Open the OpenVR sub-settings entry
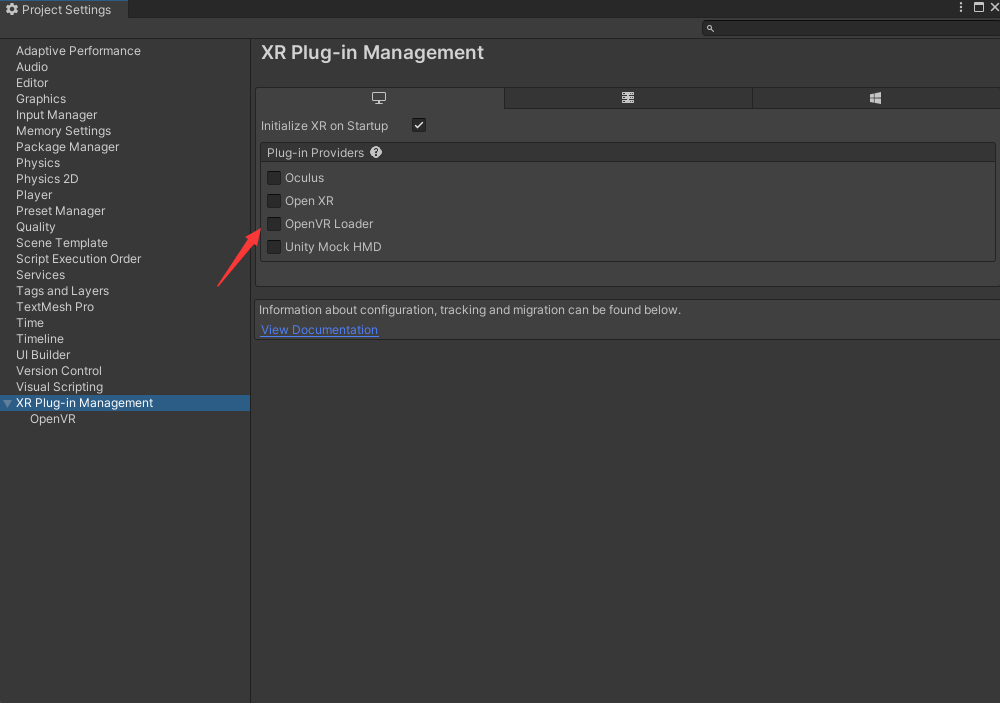This screenshot has height=703, width=1000. tap(53, 418)
